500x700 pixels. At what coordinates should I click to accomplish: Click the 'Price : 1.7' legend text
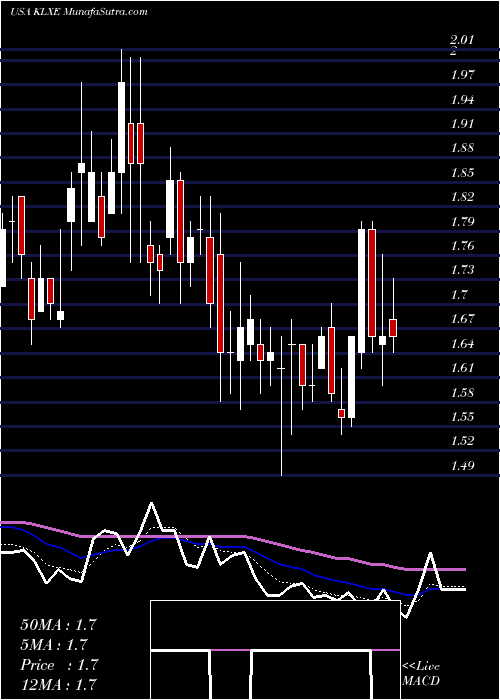[x=59, y=665]
